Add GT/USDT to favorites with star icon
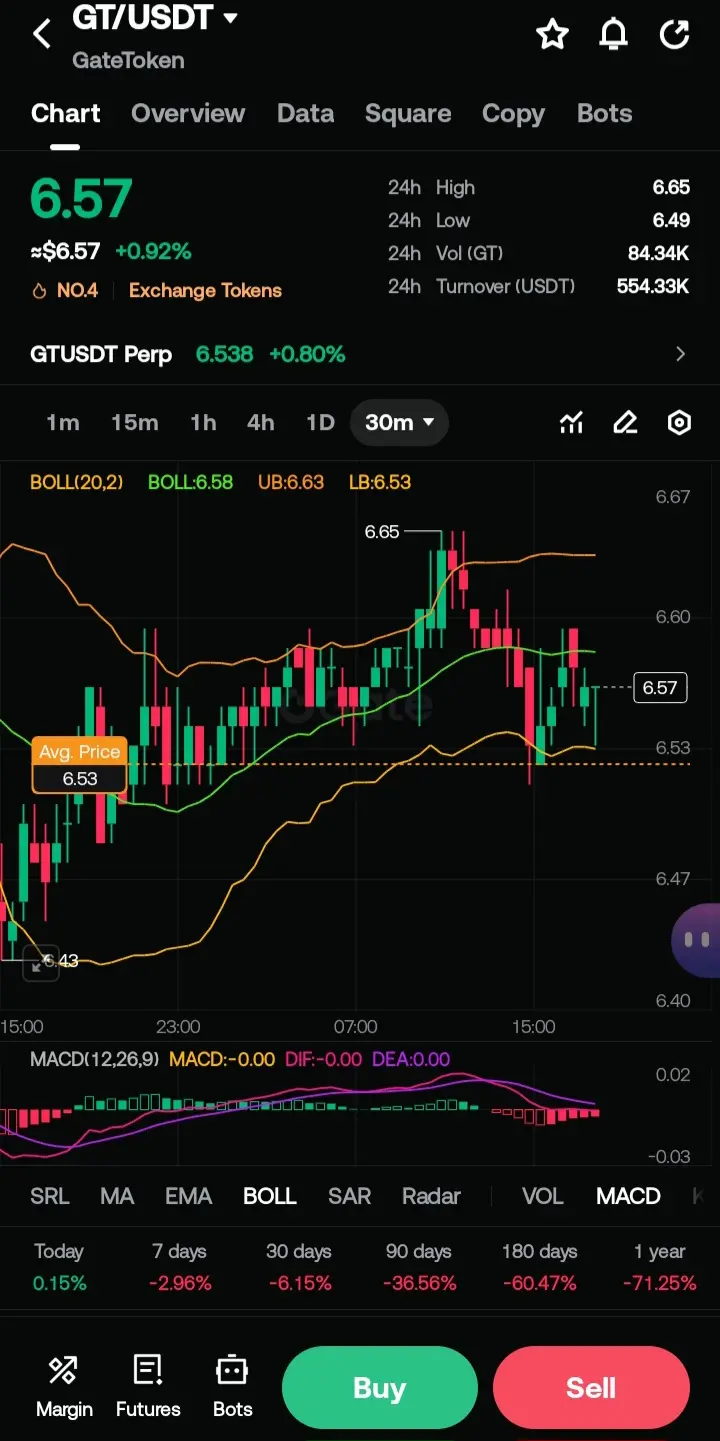 [552, 35]
